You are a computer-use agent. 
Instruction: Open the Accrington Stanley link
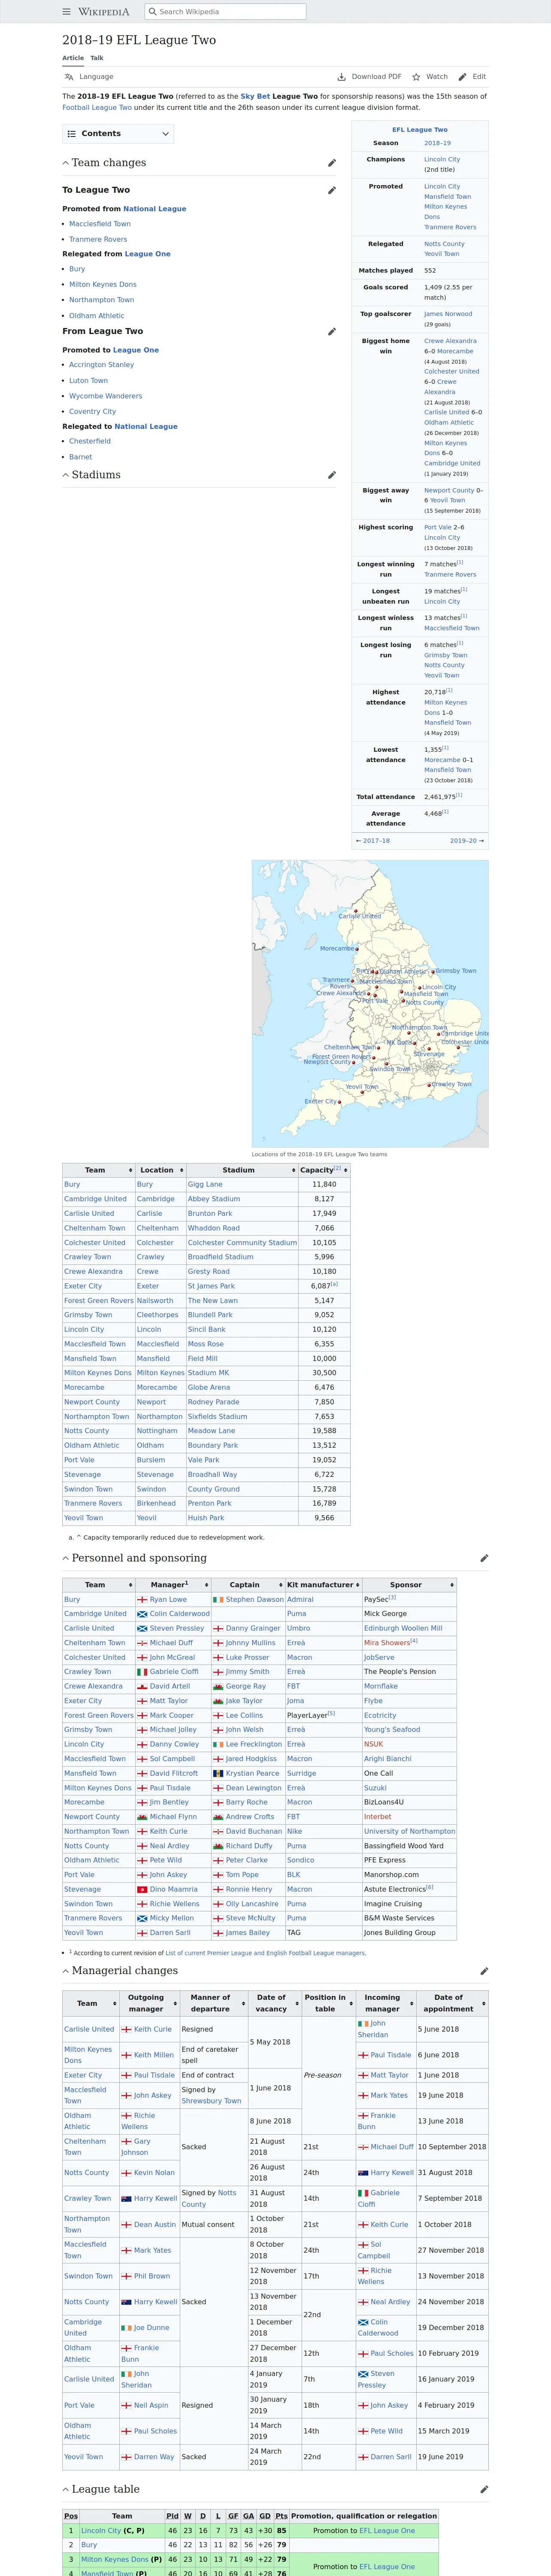click(x=101, y=365)
